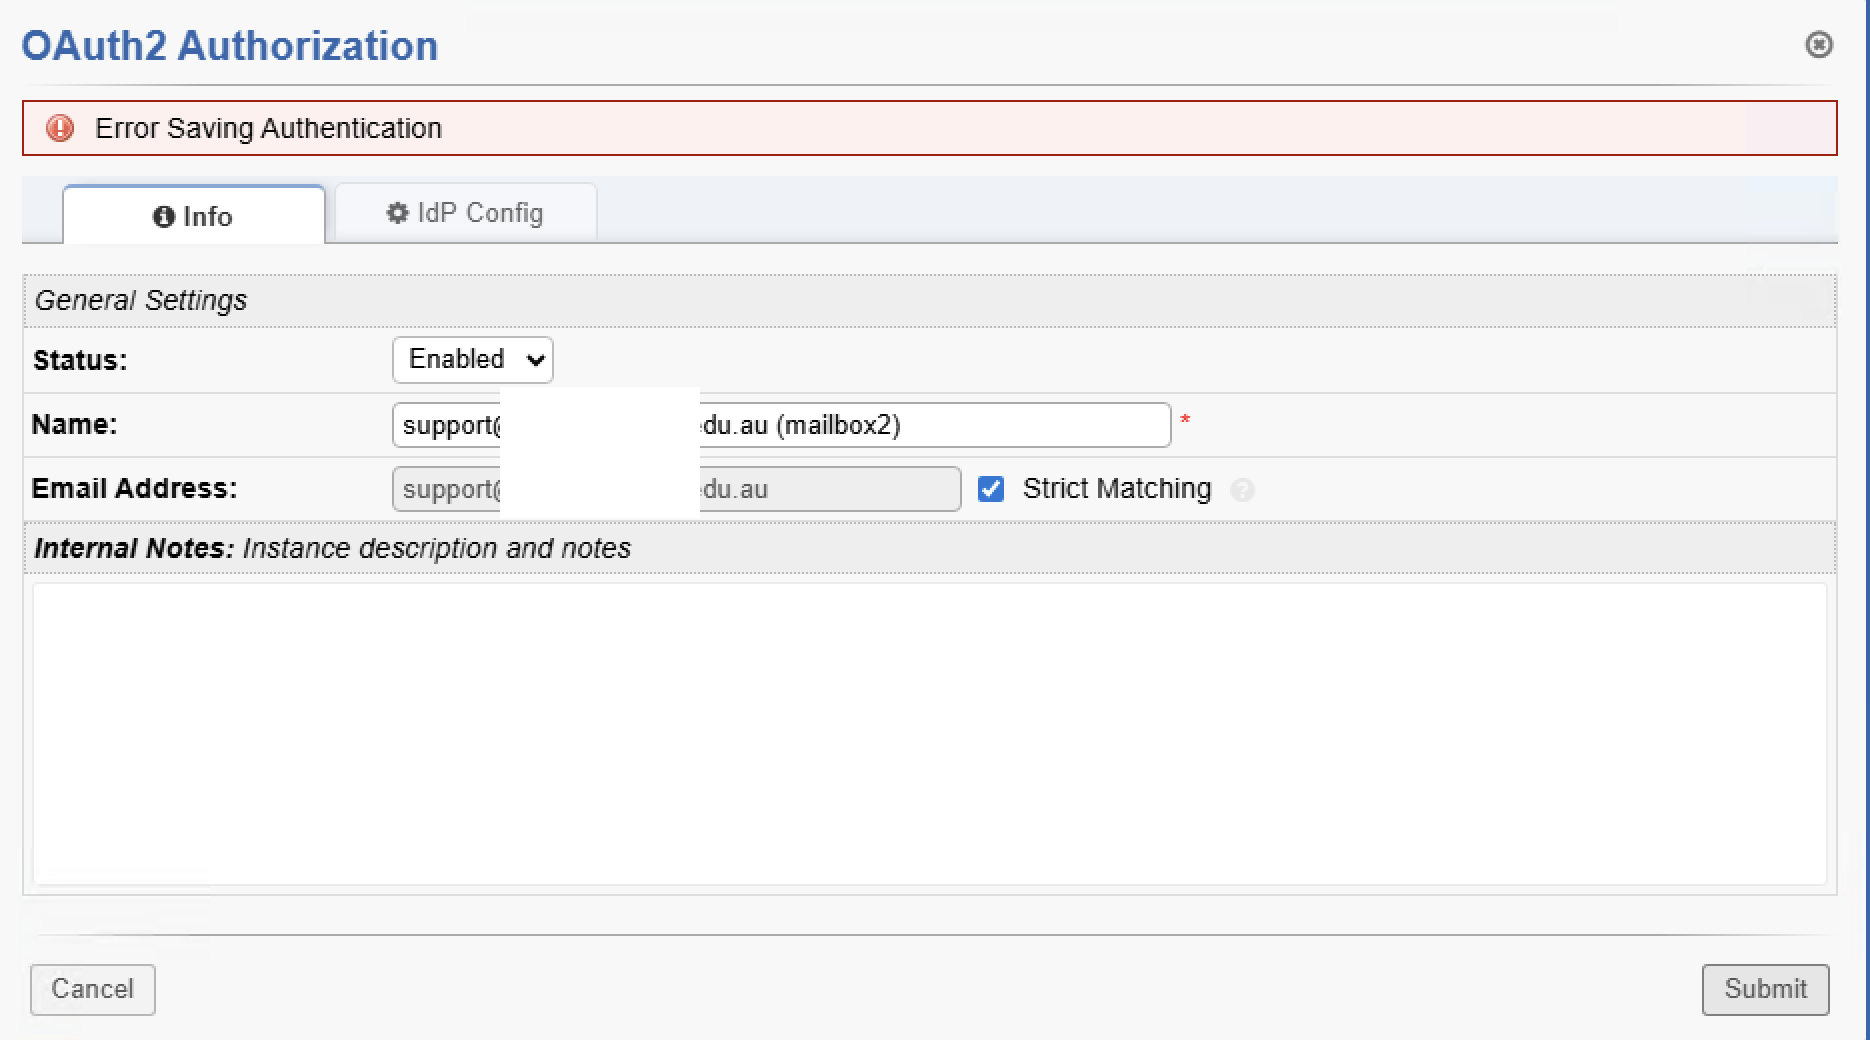Click the red error alert icon
This screenshot has height=1040, width=1870.
click(60, 128)
